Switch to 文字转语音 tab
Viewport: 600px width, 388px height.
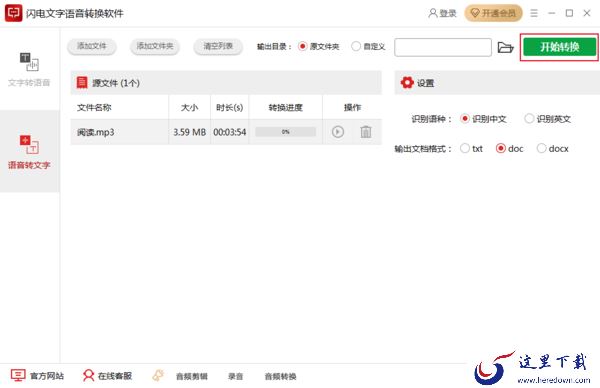(29, 69)
